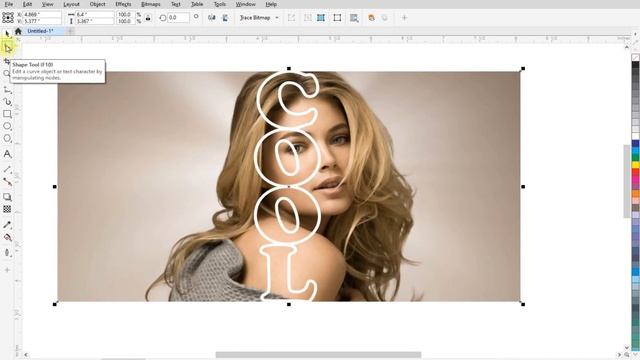The width and height of the screenshot is (640, 360).
Task: Click the Resample bitmap icon
Action: (308, 18)
